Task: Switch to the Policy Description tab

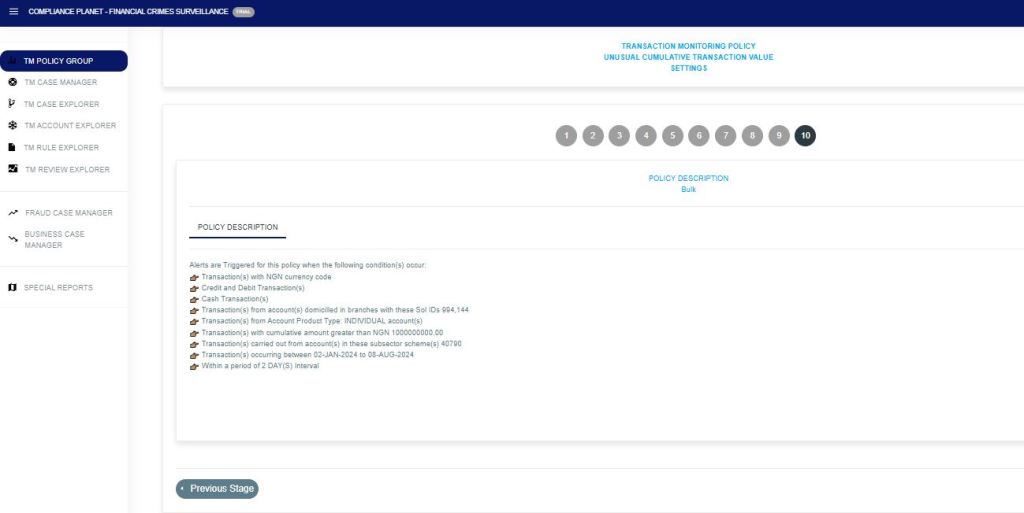Action: (x=238, y=227)
